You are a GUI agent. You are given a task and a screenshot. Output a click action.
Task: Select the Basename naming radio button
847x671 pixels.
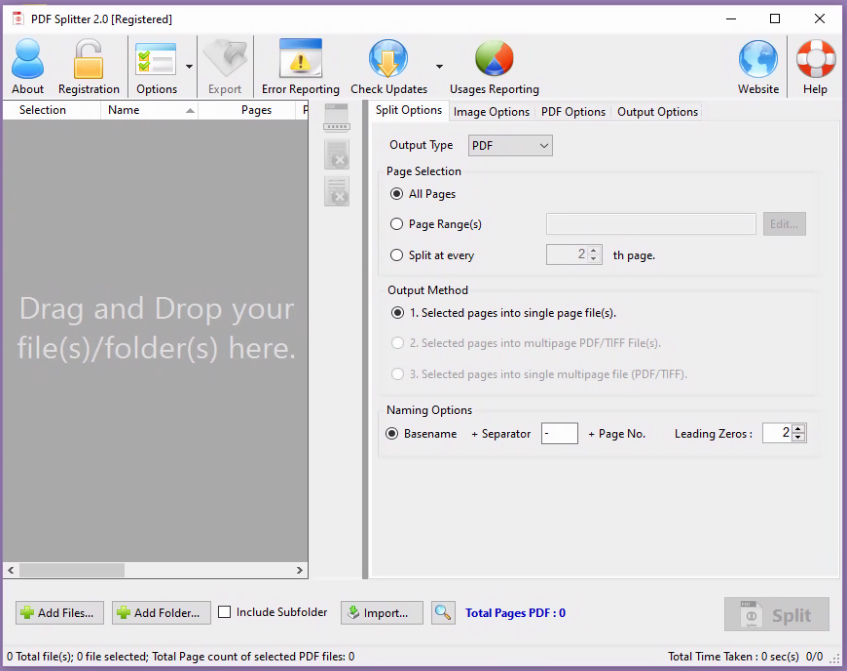(x=392, y=433)
